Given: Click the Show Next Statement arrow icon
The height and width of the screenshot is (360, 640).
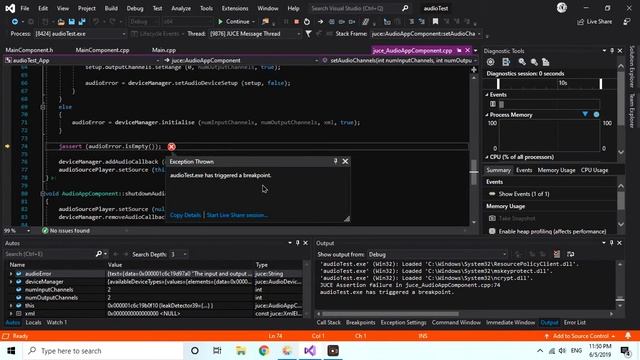Looking at the screenshot, I should tap(320, 21).
